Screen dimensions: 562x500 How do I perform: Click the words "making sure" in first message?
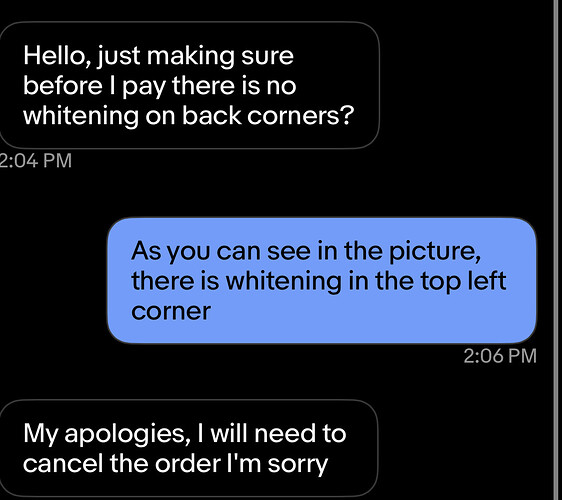220,57
